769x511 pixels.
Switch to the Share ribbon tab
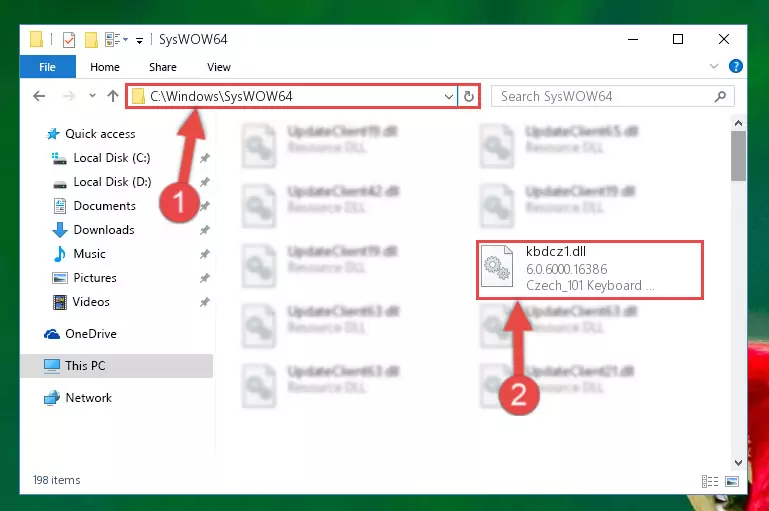pos(162,67)
